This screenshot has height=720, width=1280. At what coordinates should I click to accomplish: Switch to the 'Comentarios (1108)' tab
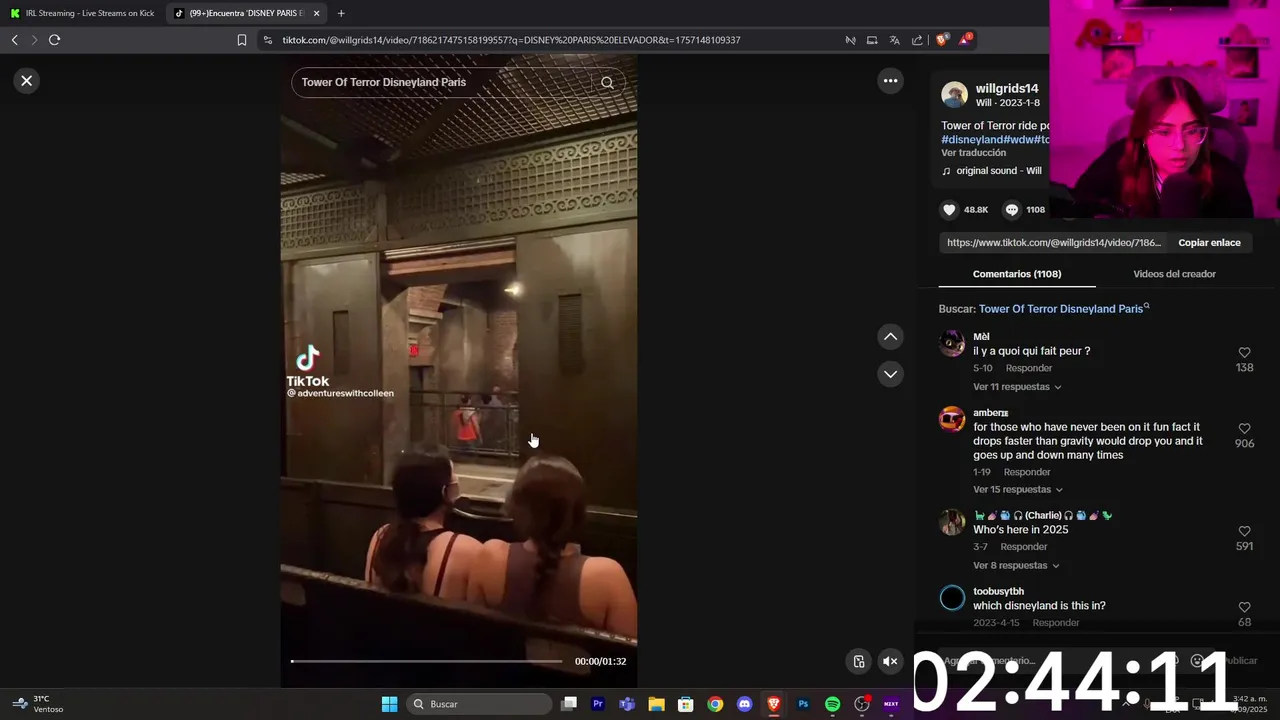point(1017,274)
